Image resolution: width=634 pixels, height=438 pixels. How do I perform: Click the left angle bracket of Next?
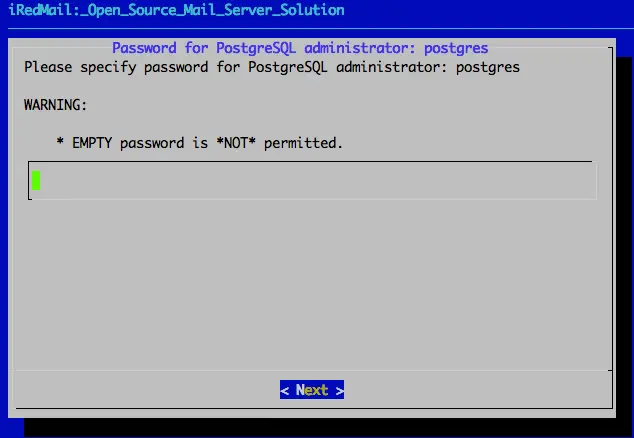[284, 390]
